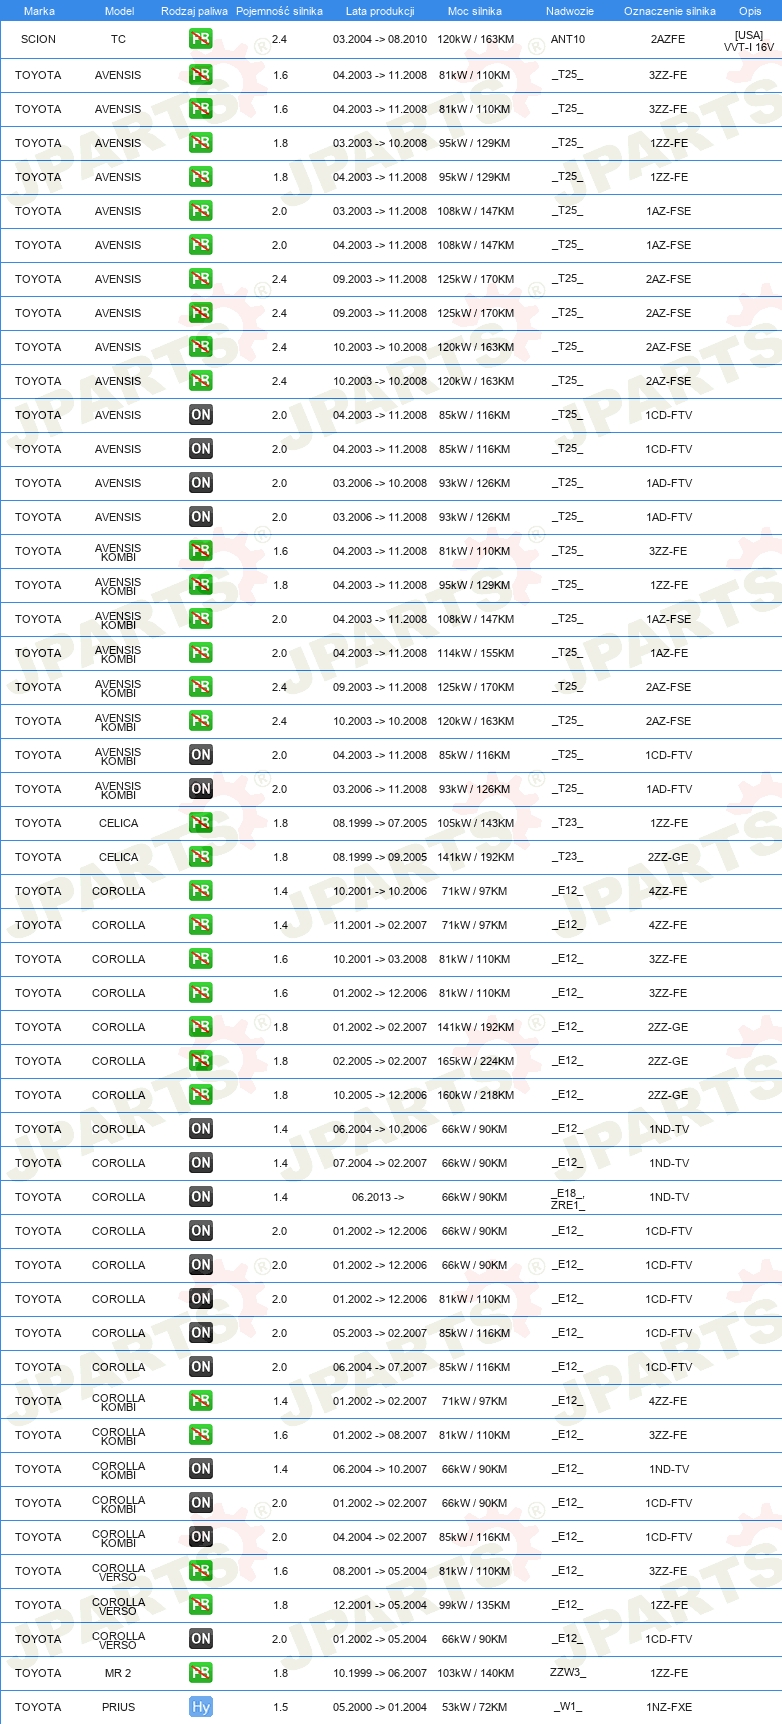Click petrol icon for Corolla 1.6 from 01.2002

201,993
